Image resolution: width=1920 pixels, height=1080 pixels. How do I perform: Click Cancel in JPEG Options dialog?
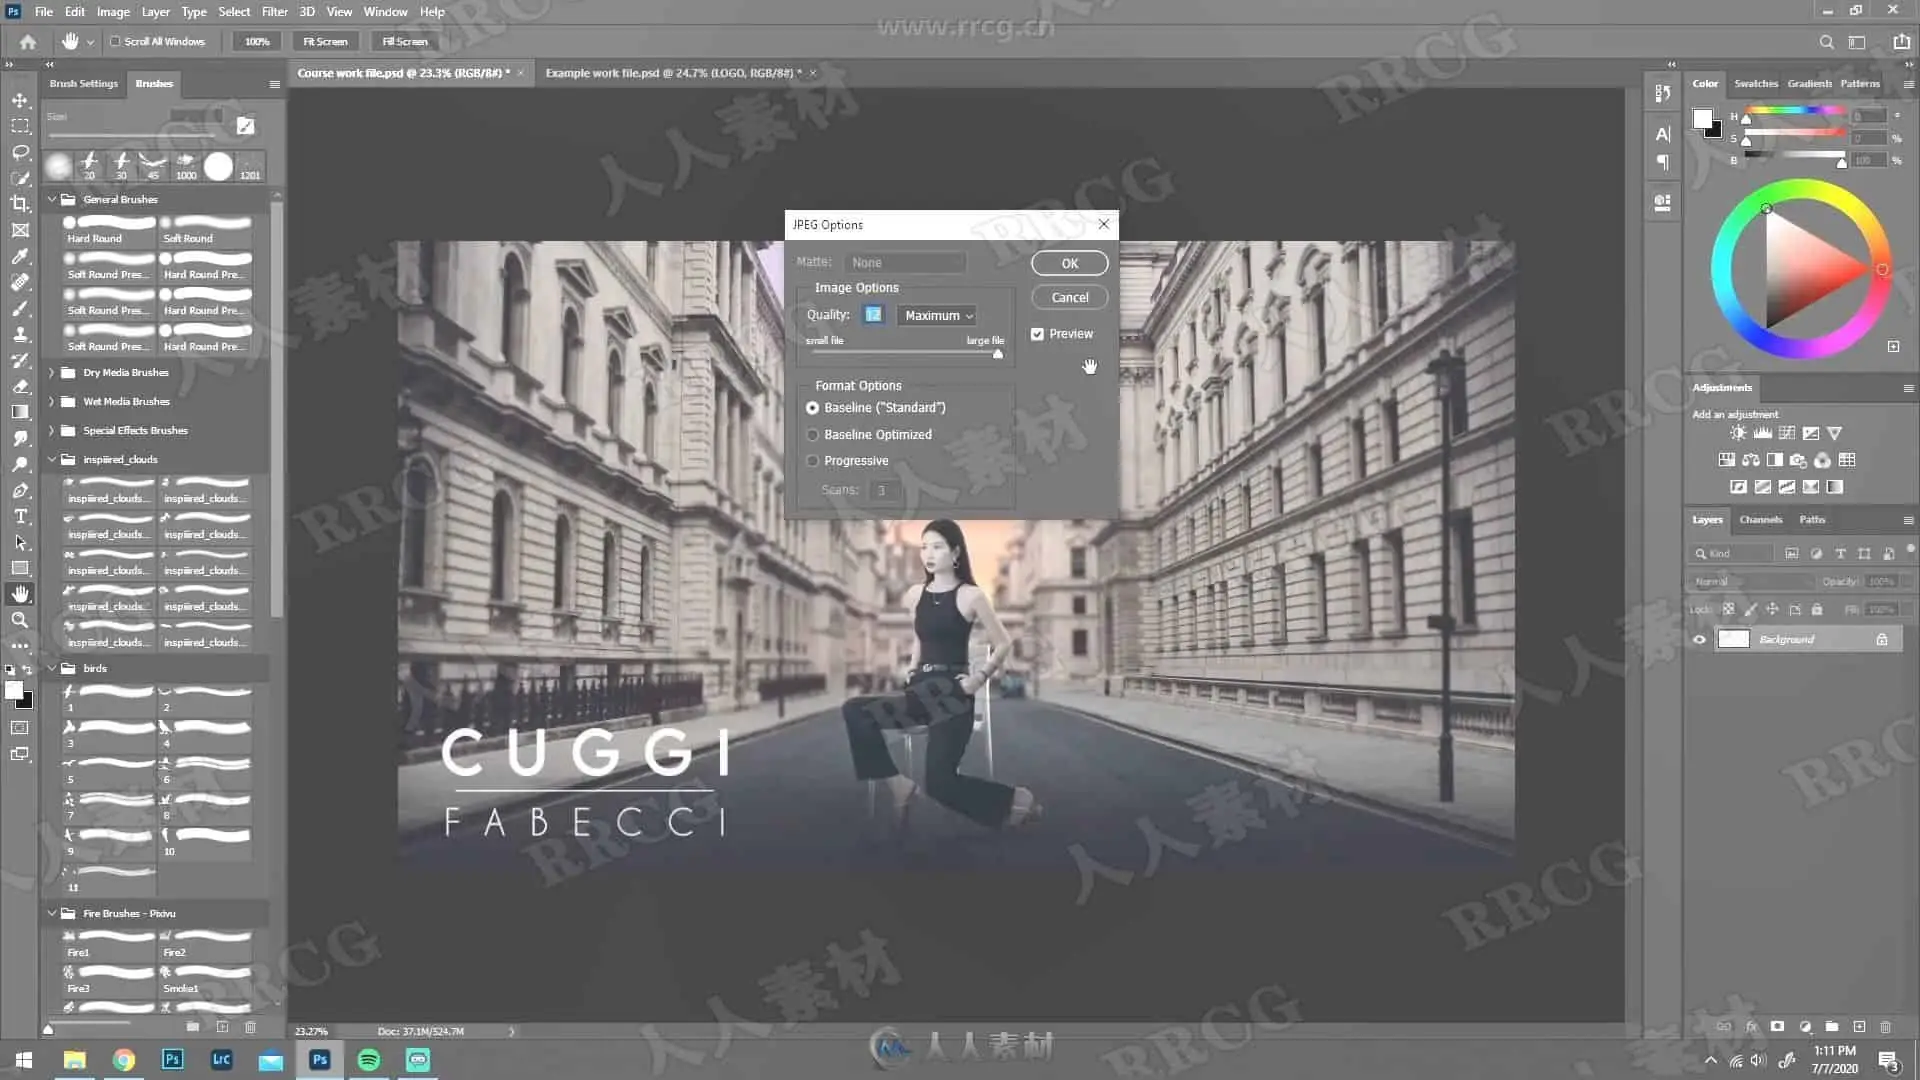point(1069,297)
